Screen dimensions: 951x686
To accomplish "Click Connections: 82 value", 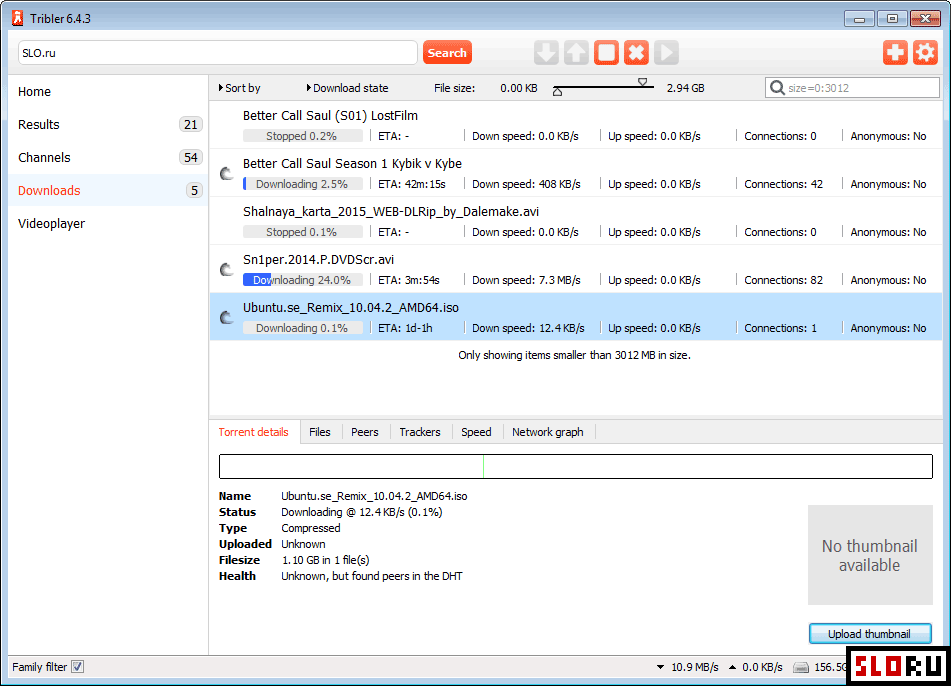I will [x=783, y=280].
